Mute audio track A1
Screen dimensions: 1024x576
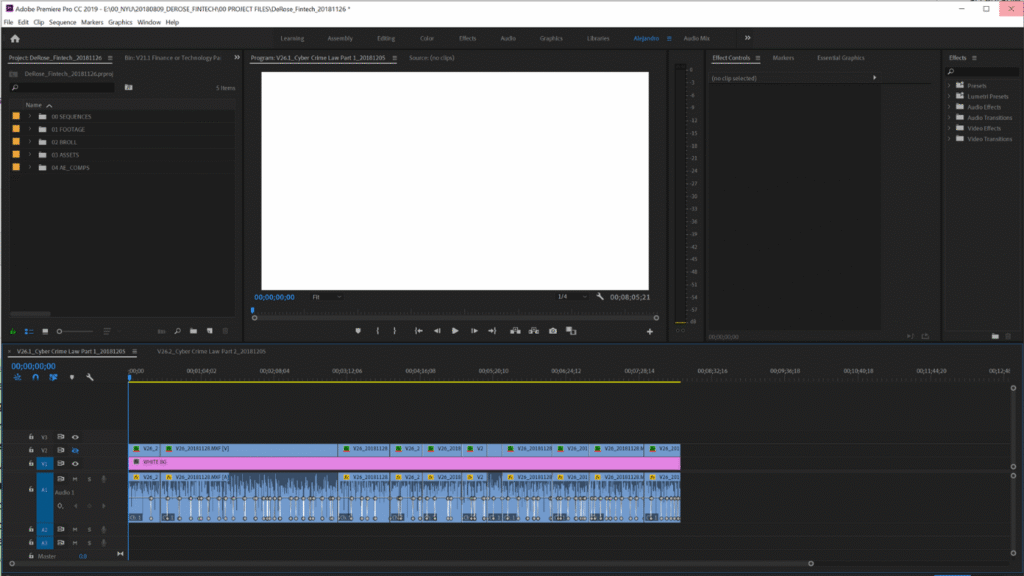[75, 479]
